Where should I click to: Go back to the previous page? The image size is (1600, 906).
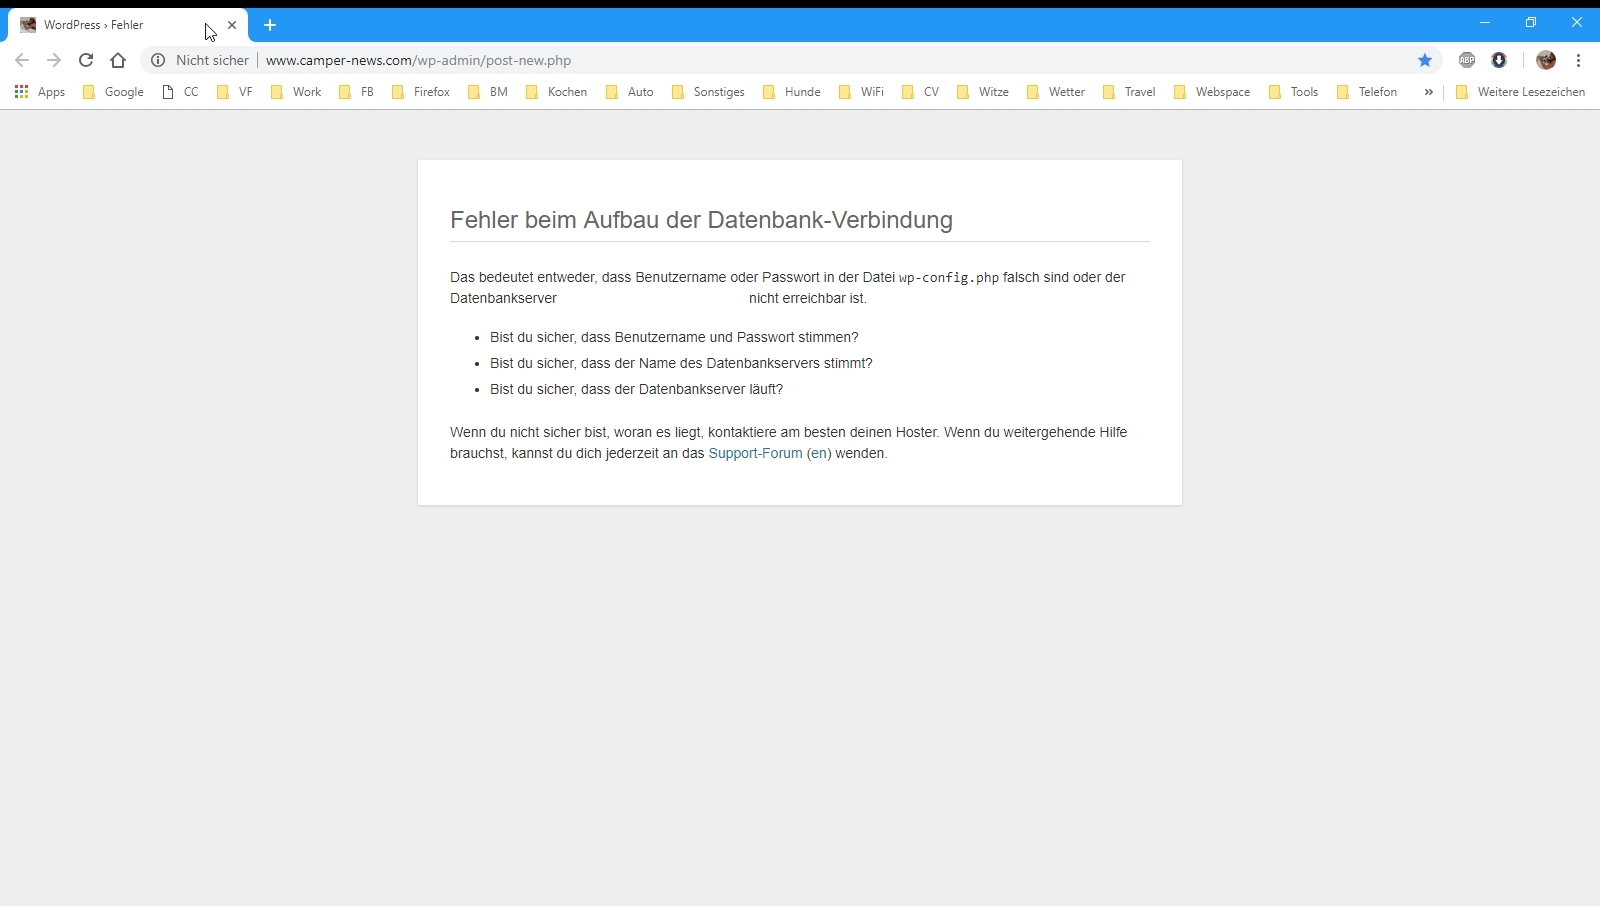[22, 60]
